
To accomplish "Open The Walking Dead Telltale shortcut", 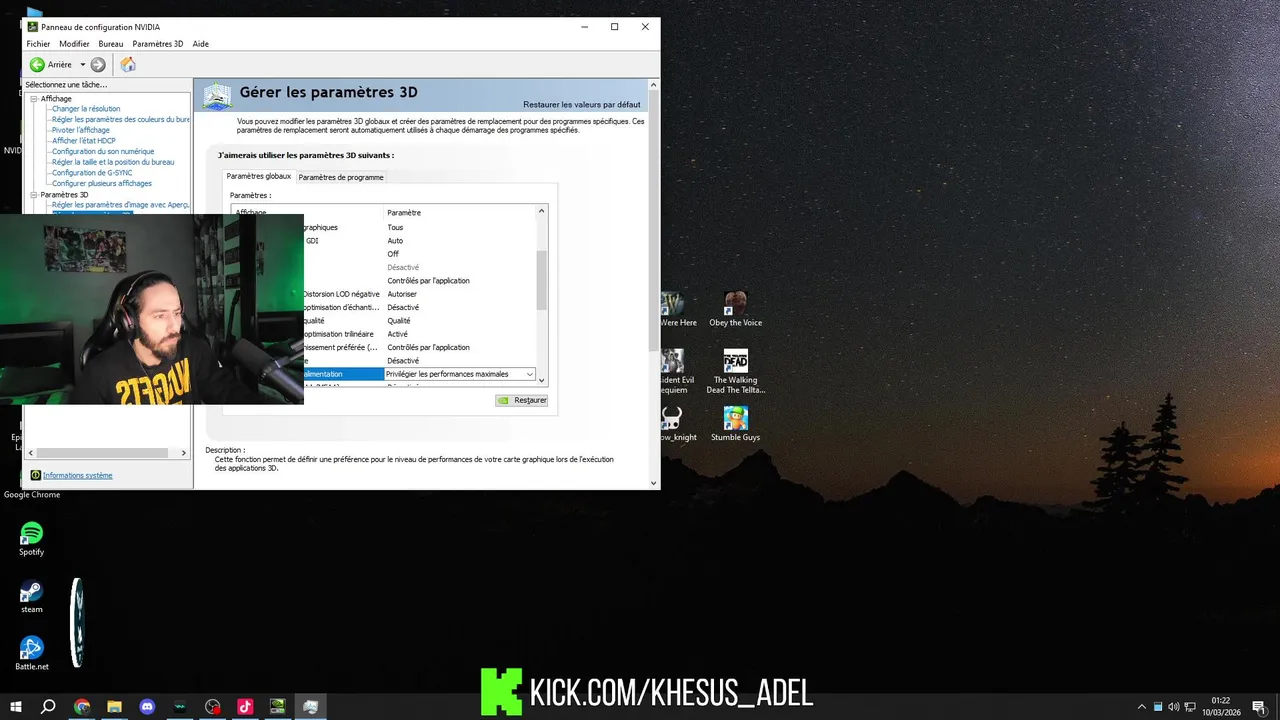I will (736, 371).
